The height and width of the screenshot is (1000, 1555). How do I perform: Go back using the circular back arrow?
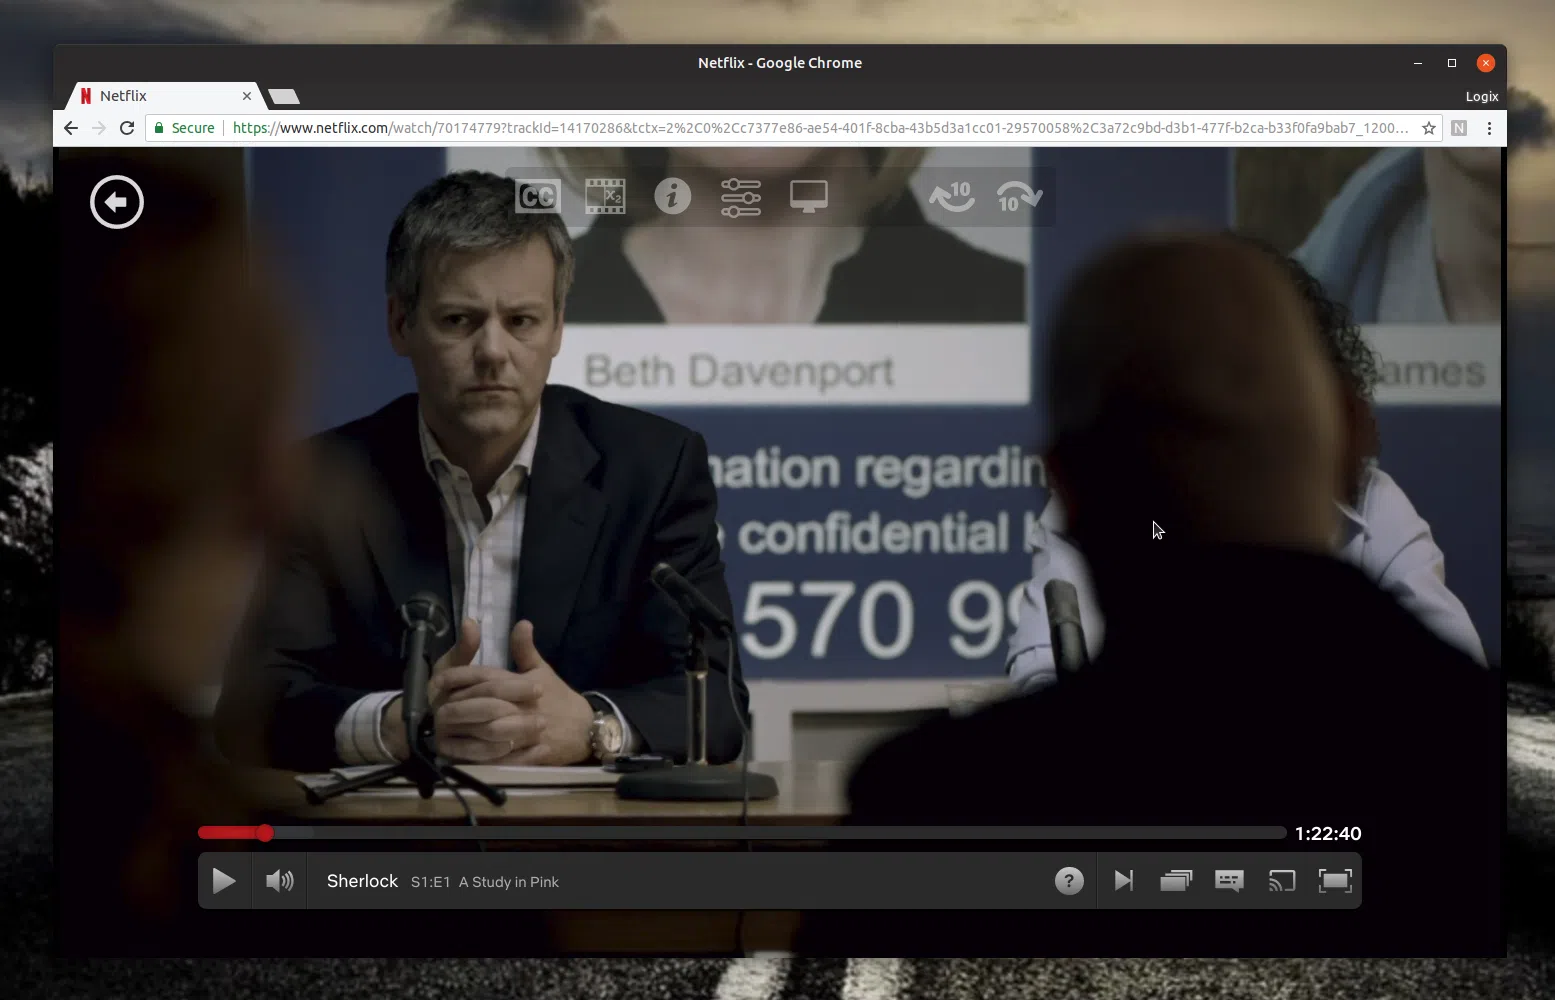(x=116, y=202)
